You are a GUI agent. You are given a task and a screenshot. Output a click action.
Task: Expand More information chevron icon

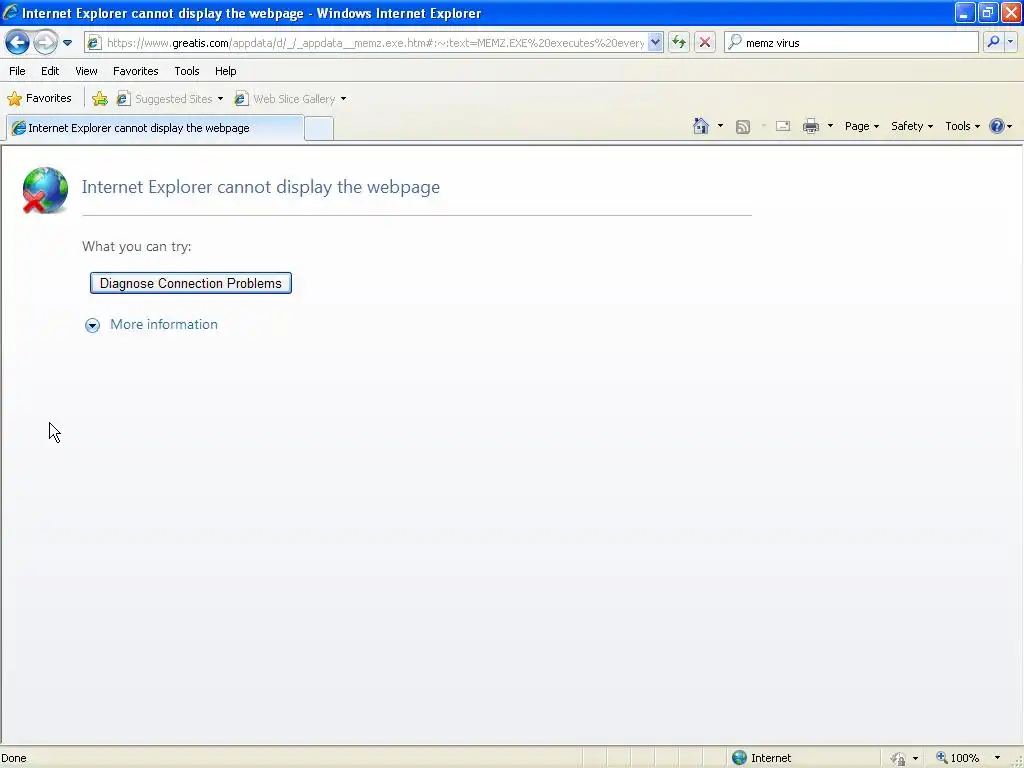[92, 325]
